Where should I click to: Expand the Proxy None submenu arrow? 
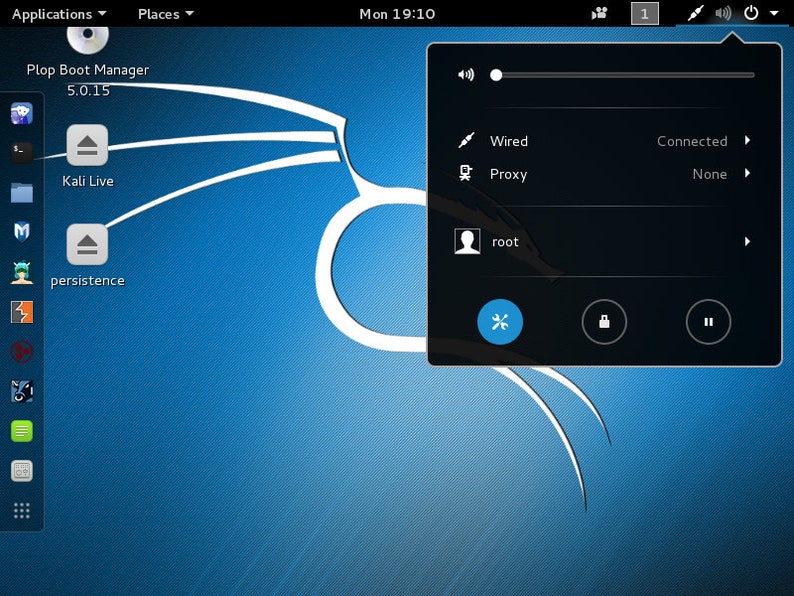click(747, 173)
